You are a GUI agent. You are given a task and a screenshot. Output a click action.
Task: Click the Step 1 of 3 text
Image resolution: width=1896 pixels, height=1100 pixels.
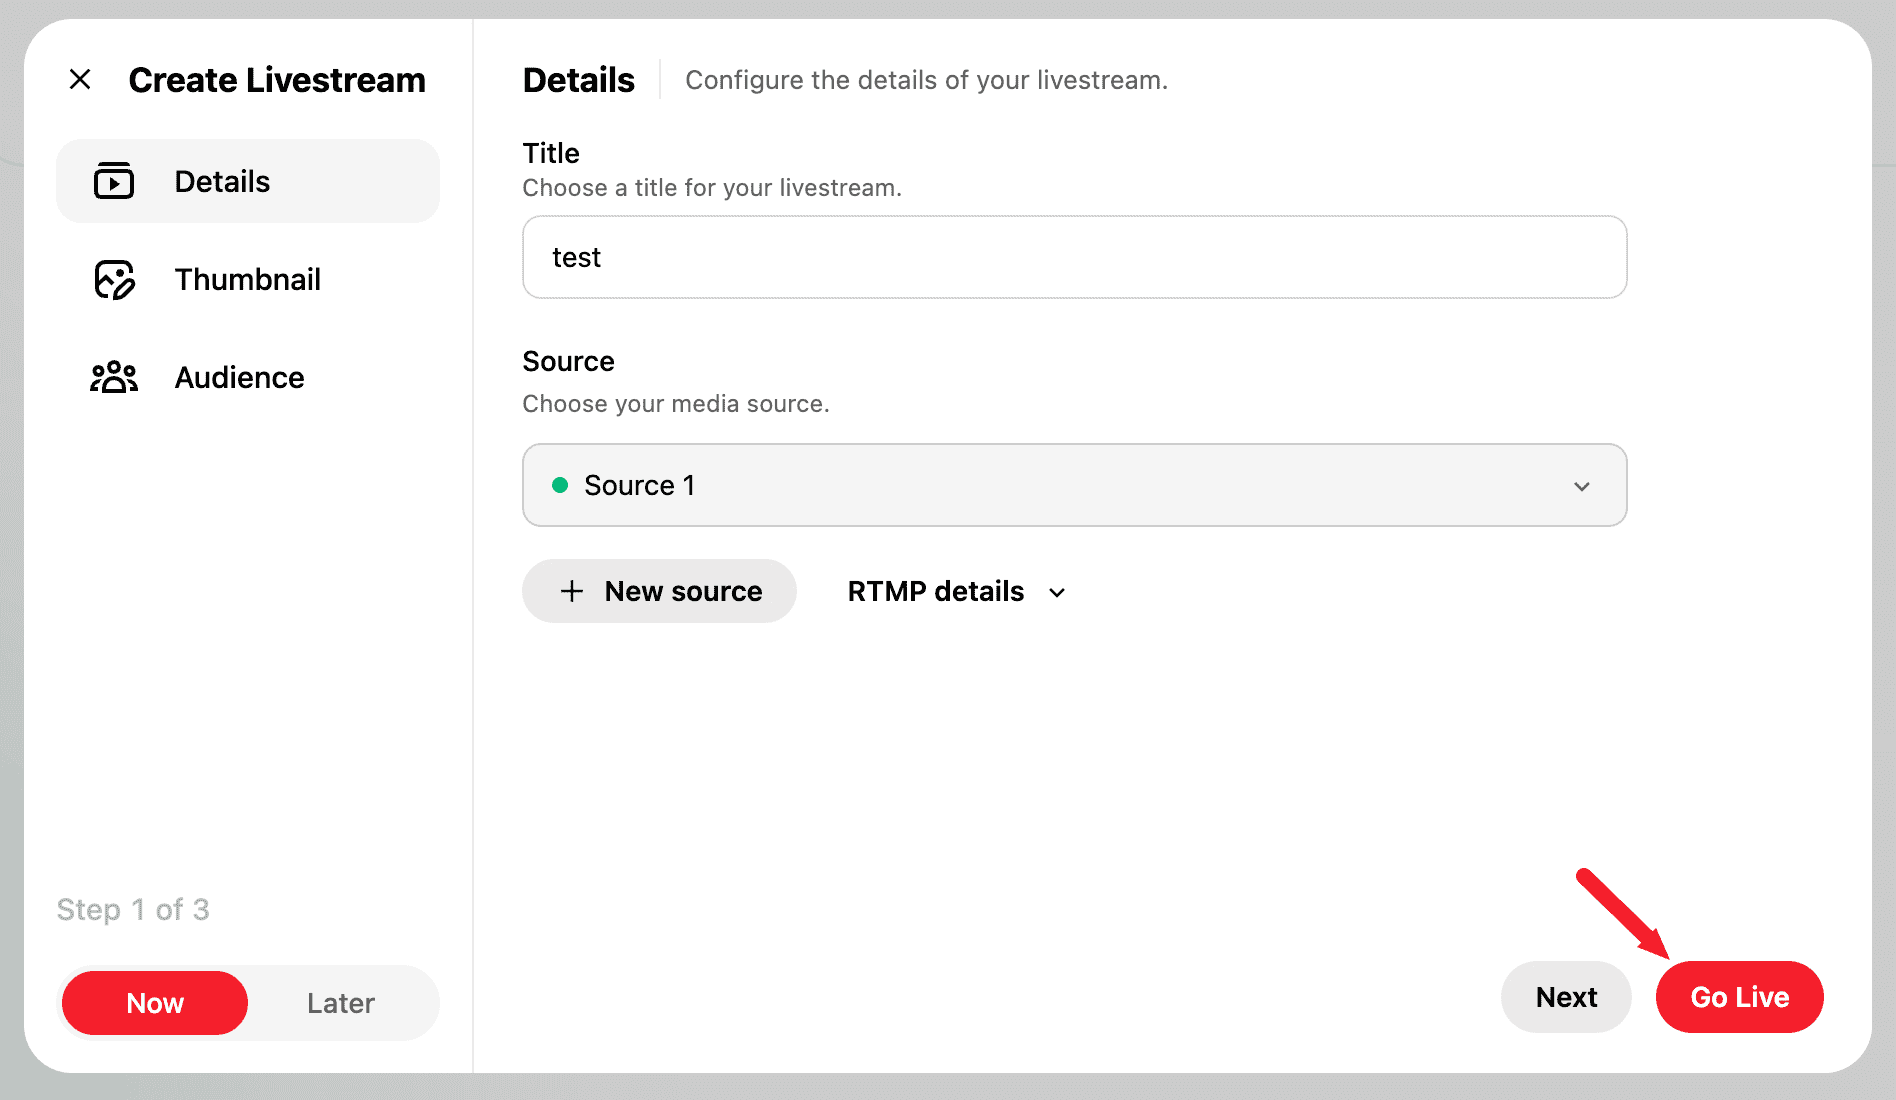tap(133, 909)
